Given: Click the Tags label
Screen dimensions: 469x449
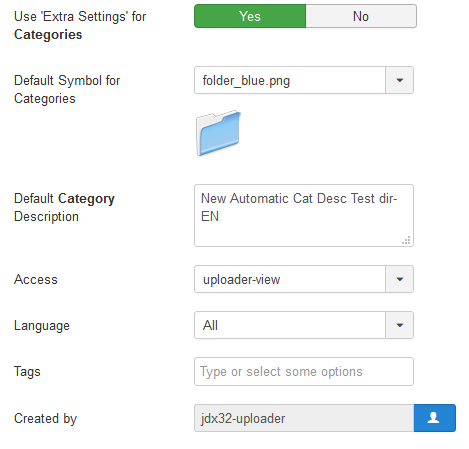Looking at the screenshot, I should coord(27,372).
